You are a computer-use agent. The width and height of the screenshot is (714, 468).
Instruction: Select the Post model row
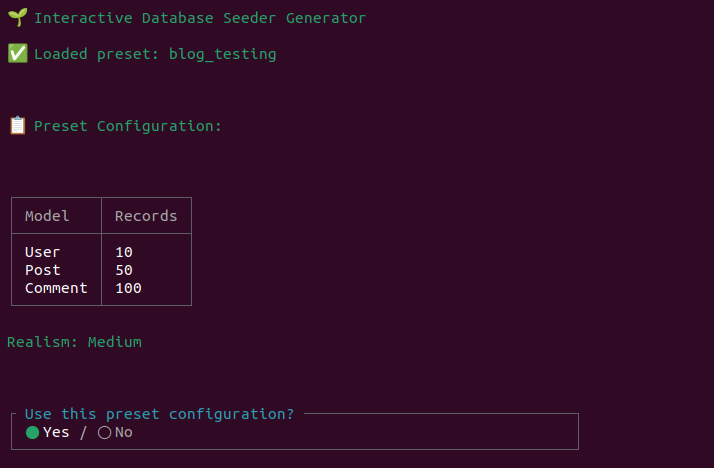43,270
